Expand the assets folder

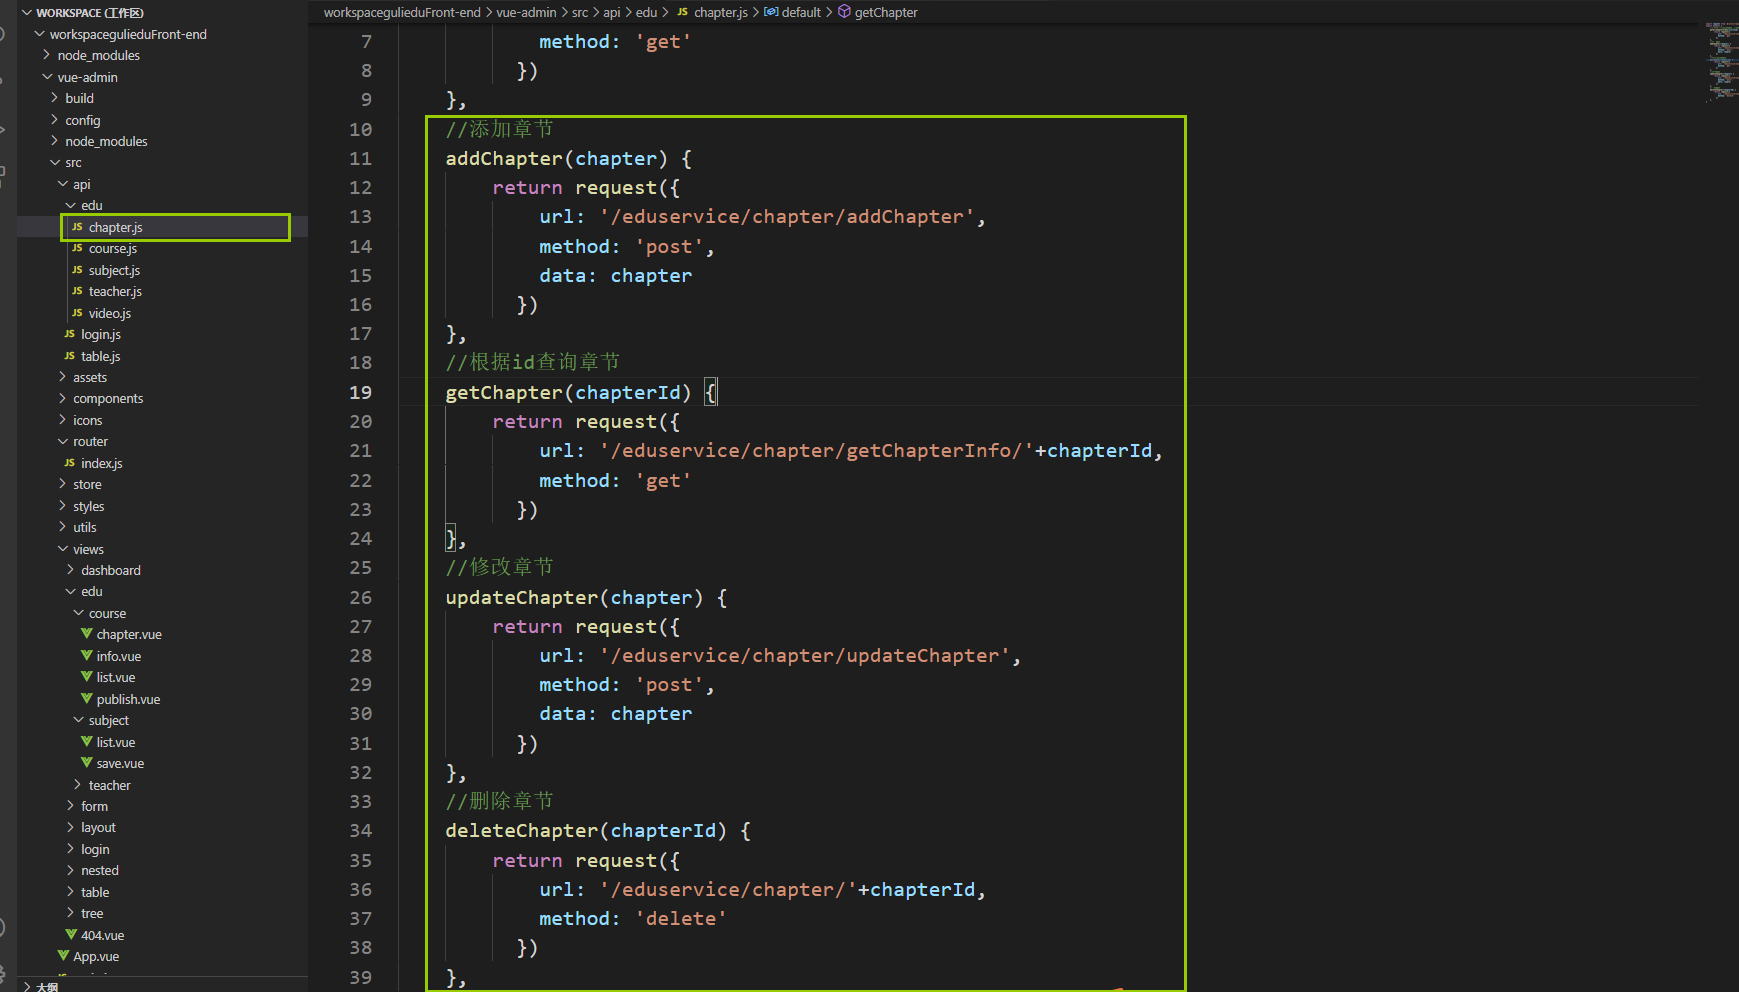(63, 377)
